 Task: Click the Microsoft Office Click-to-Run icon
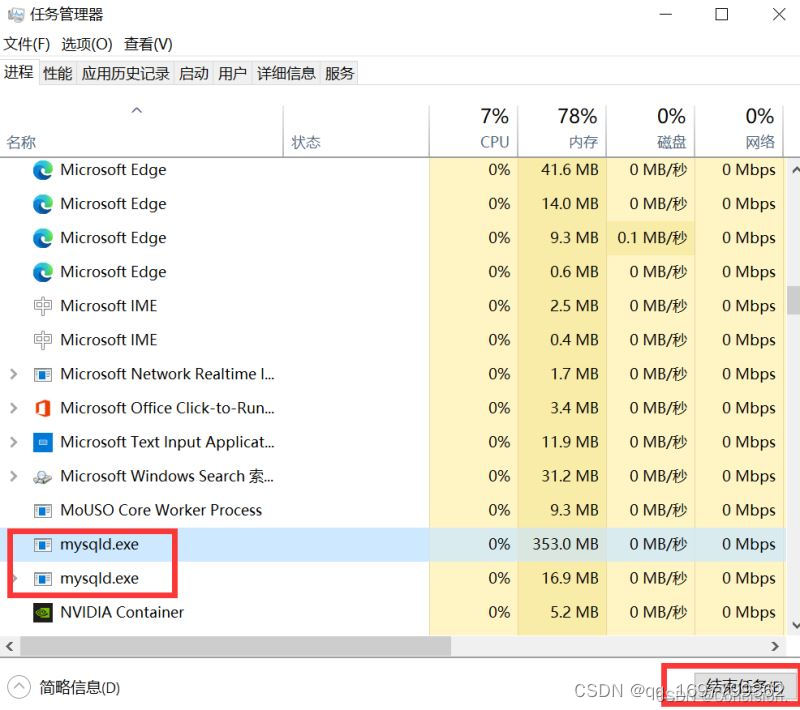pyautogui.click(x=43, y=409)
